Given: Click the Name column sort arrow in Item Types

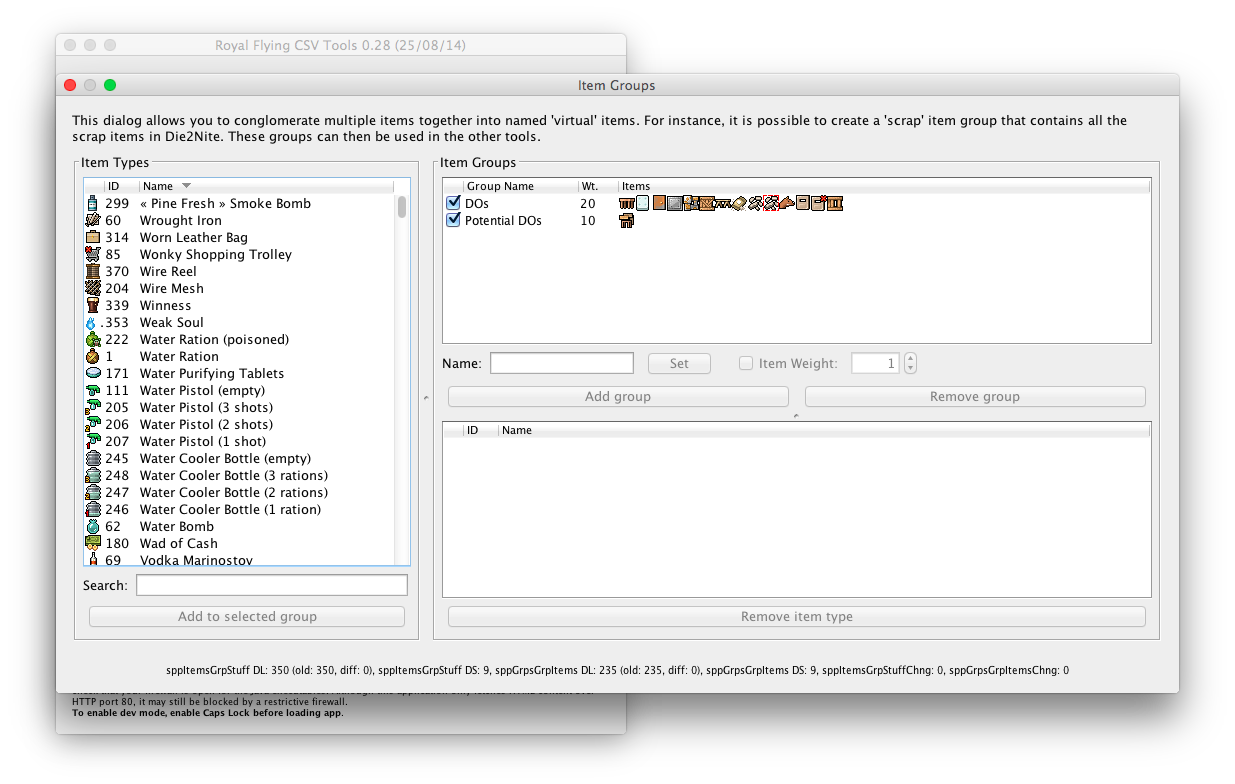Looking at the screenshot, I should point(186,186).
